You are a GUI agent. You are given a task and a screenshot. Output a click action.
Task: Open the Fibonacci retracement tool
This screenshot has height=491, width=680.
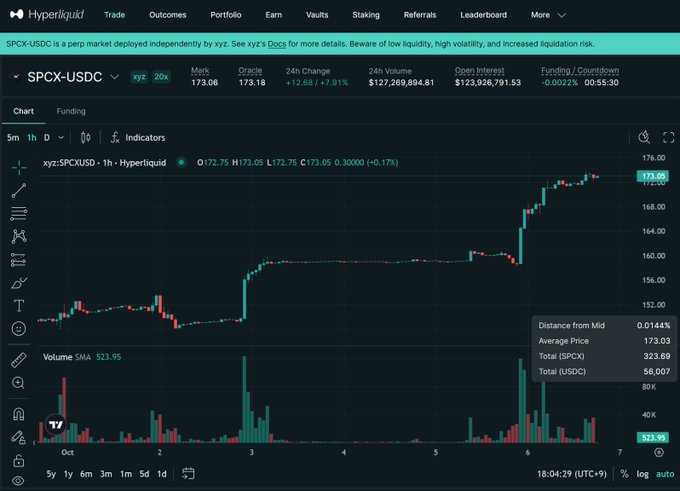(19, 213)
